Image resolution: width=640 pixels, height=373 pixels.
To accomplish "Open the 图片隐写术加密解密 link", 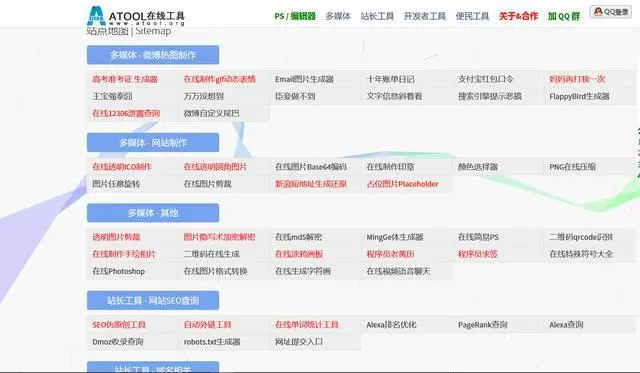I will point(219,237).
